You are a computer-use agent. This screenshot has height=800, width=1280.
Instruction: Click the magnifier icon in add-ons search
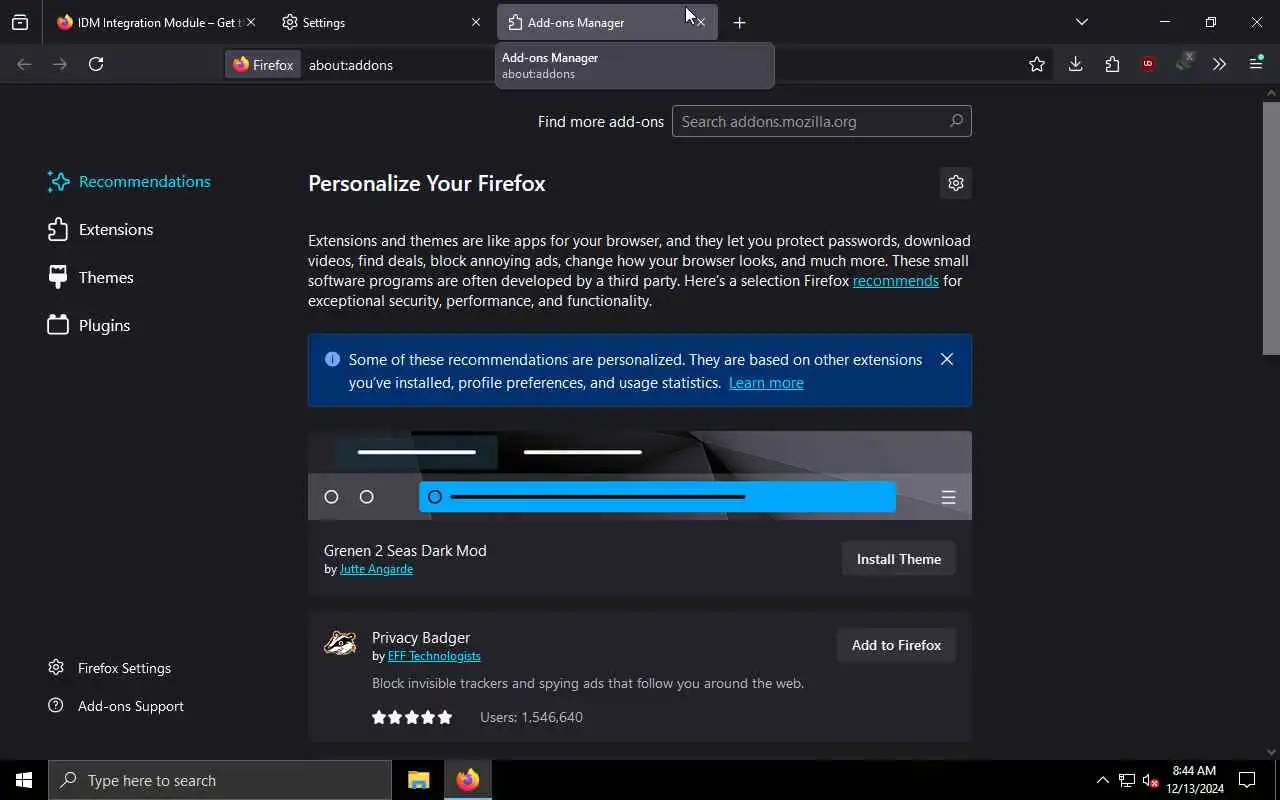pyautogui.click(x=955, y=121)
